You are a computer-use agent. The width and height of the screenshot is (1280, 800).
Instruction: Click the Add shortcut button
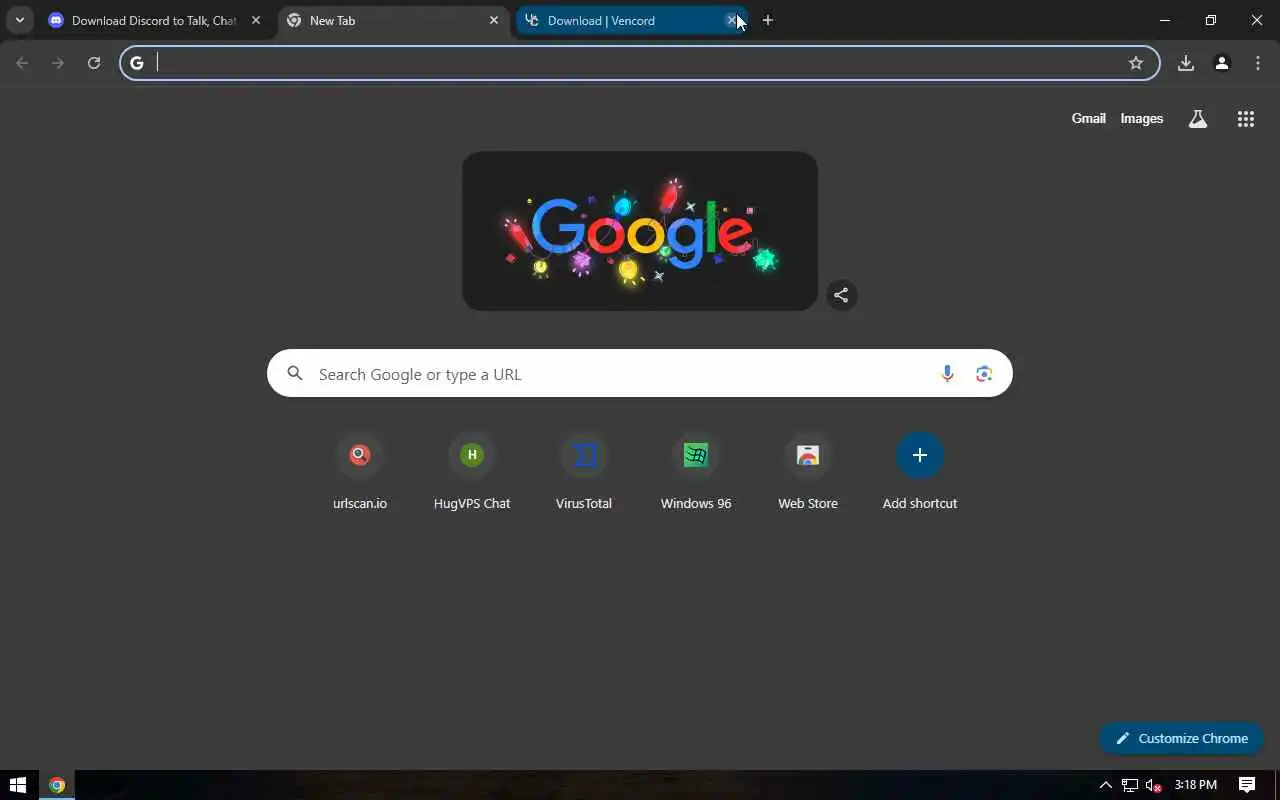tap(920, 472)
